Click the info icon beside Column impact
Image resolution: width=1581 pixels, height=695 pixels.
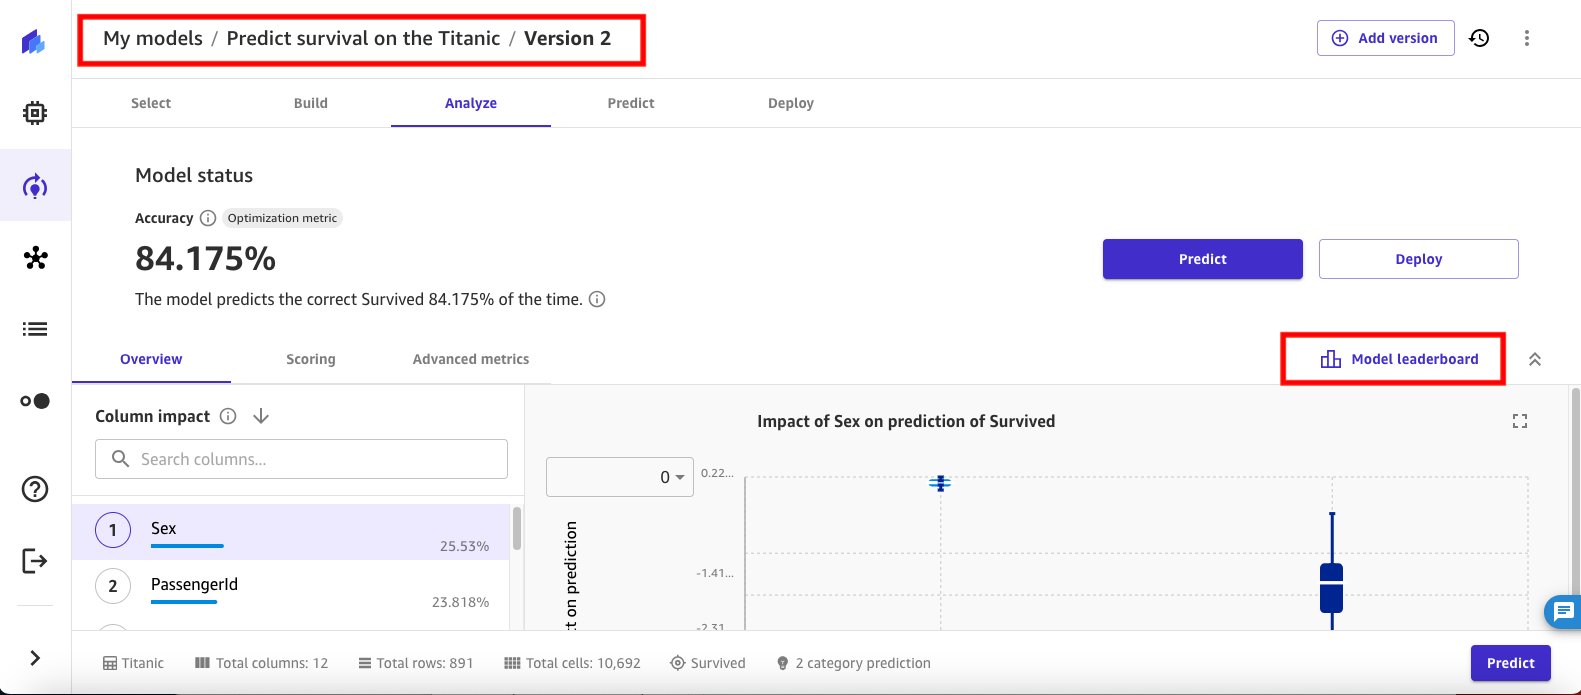pyautogui.click(x=228, y=416)
